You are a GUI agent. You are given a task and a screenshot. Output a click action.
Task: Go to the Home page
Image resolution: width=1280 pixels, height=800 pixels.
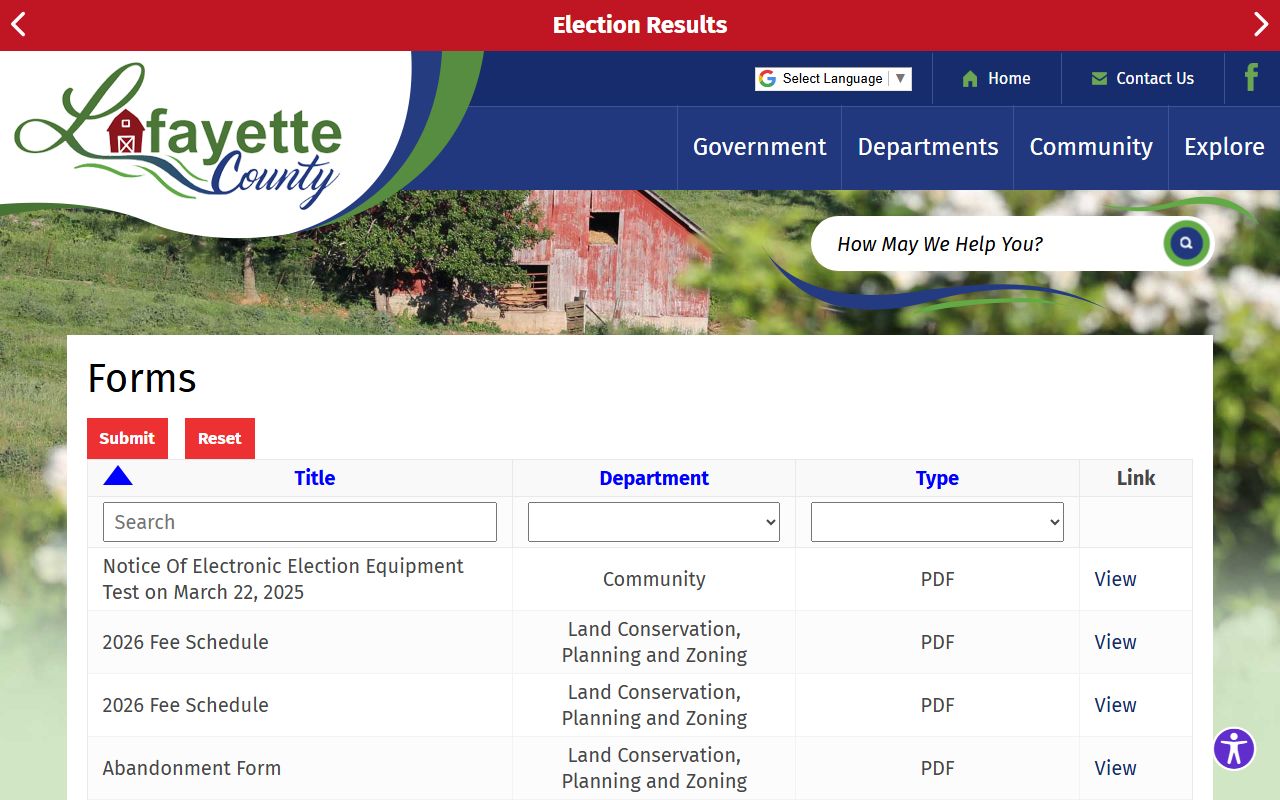point(996,78)
